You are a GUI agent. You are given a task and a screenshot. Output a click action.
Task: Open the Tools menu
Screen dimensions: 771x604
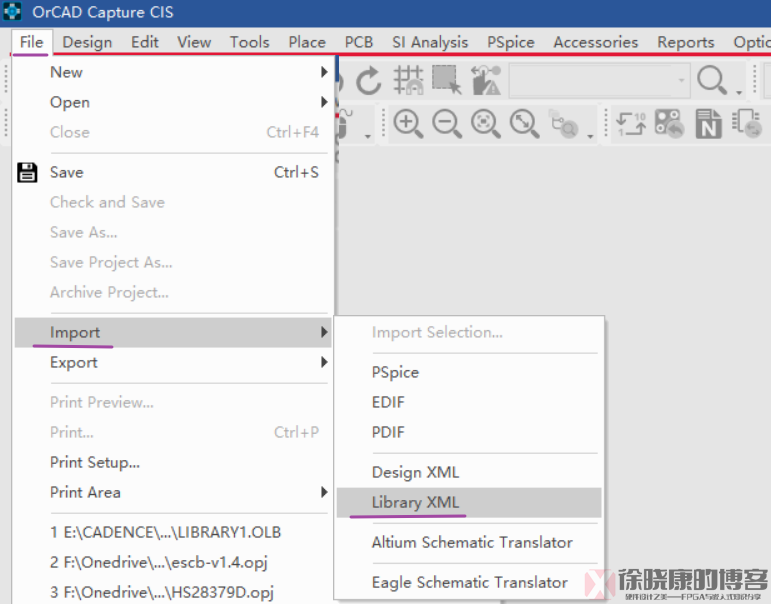[249, 42]
